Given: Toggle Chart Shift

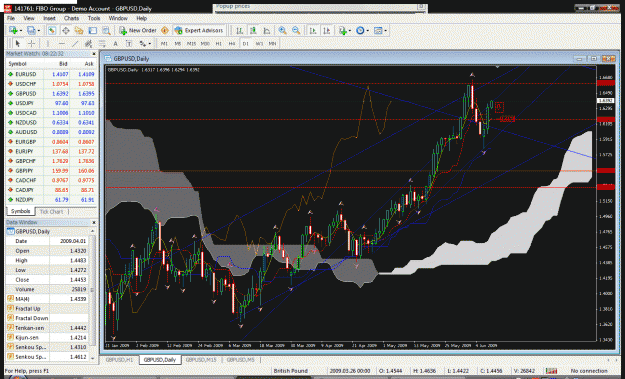Looking at the screenshot, I should pyautogui.click(x=326, y=30).
